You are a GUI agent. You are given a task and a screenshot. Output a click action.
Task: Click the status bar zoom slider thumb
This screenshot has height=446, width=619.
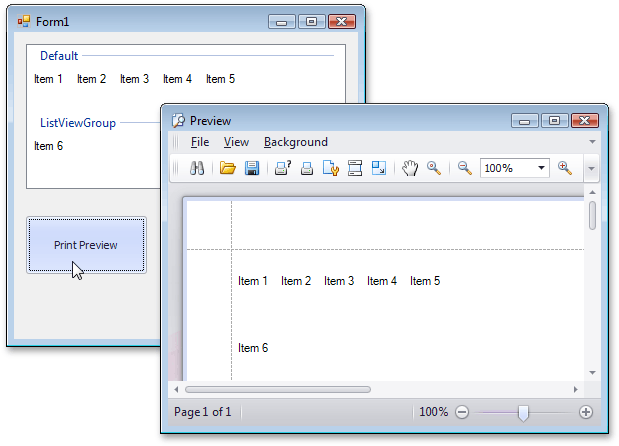(523, 413)
